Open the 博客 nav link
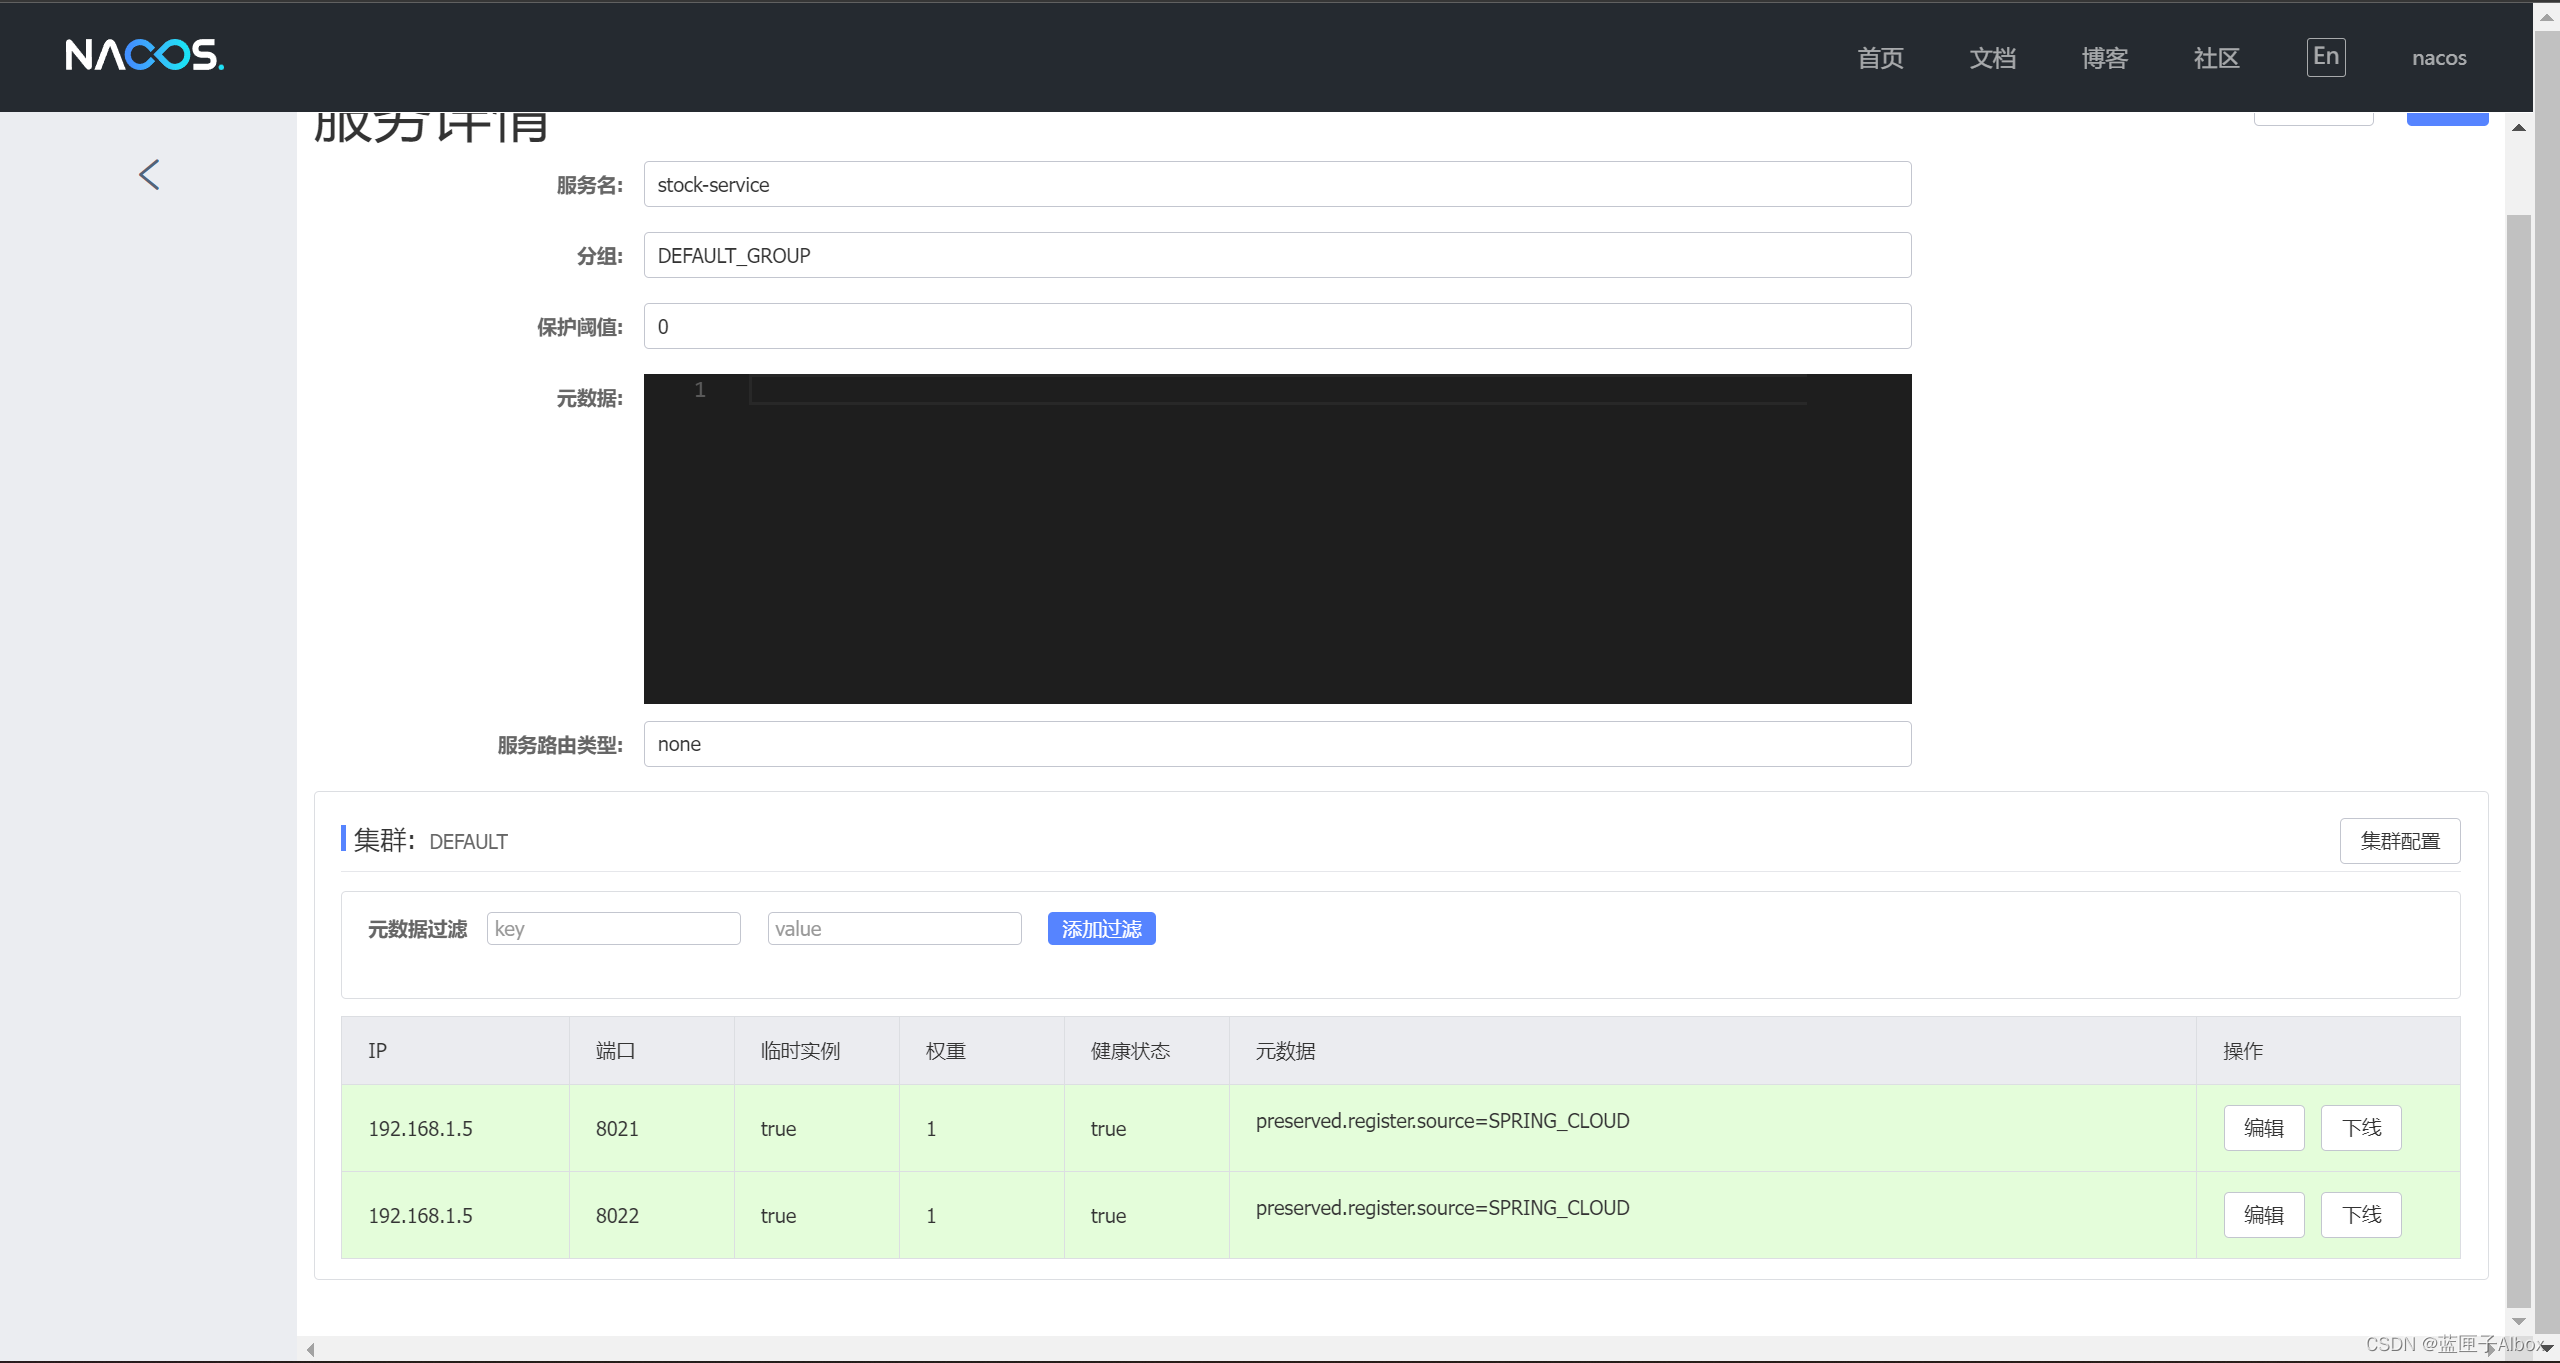This screenshot has width=2560, height=1363. click(2104, 58)
